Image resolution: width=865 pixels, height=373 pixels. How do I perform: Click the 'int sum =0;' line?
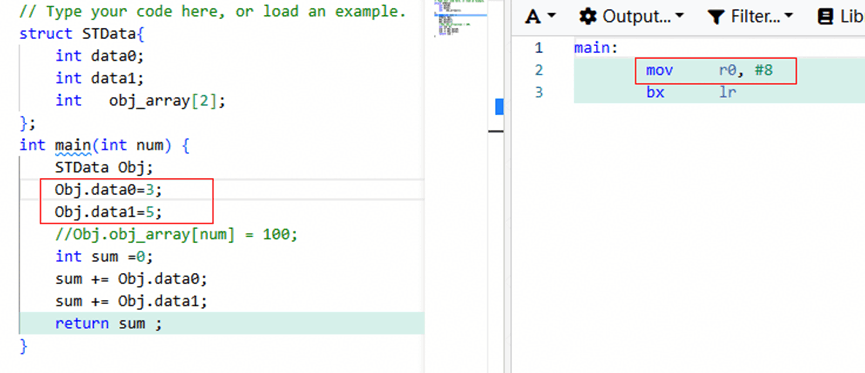(x=104, y=257)
